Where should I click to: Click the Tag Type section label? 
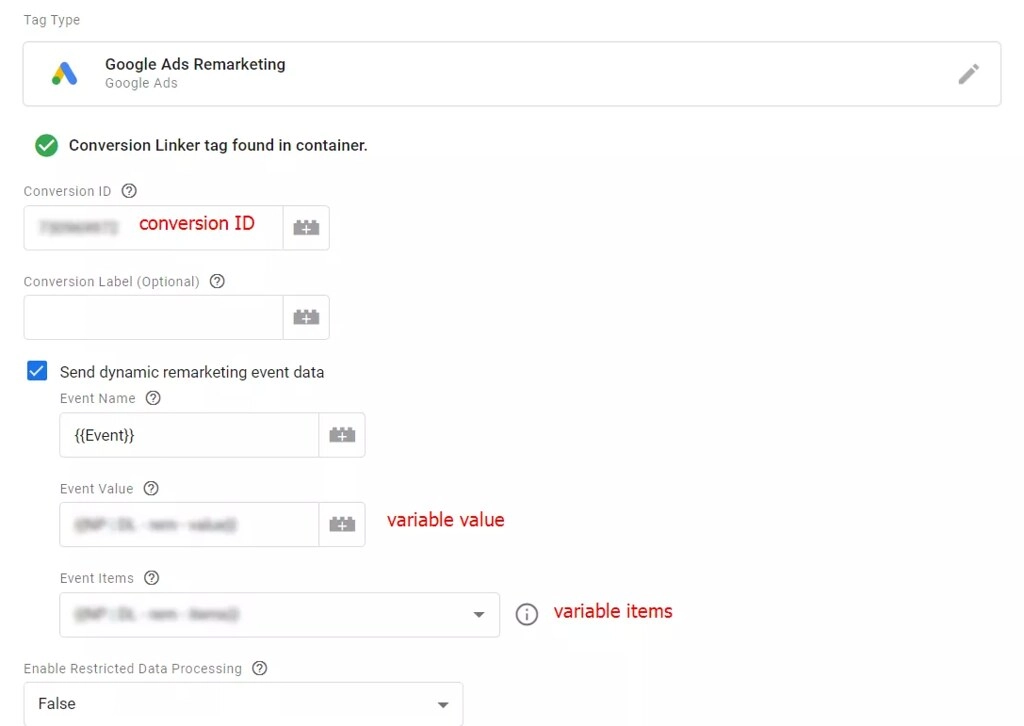(51, 19)
